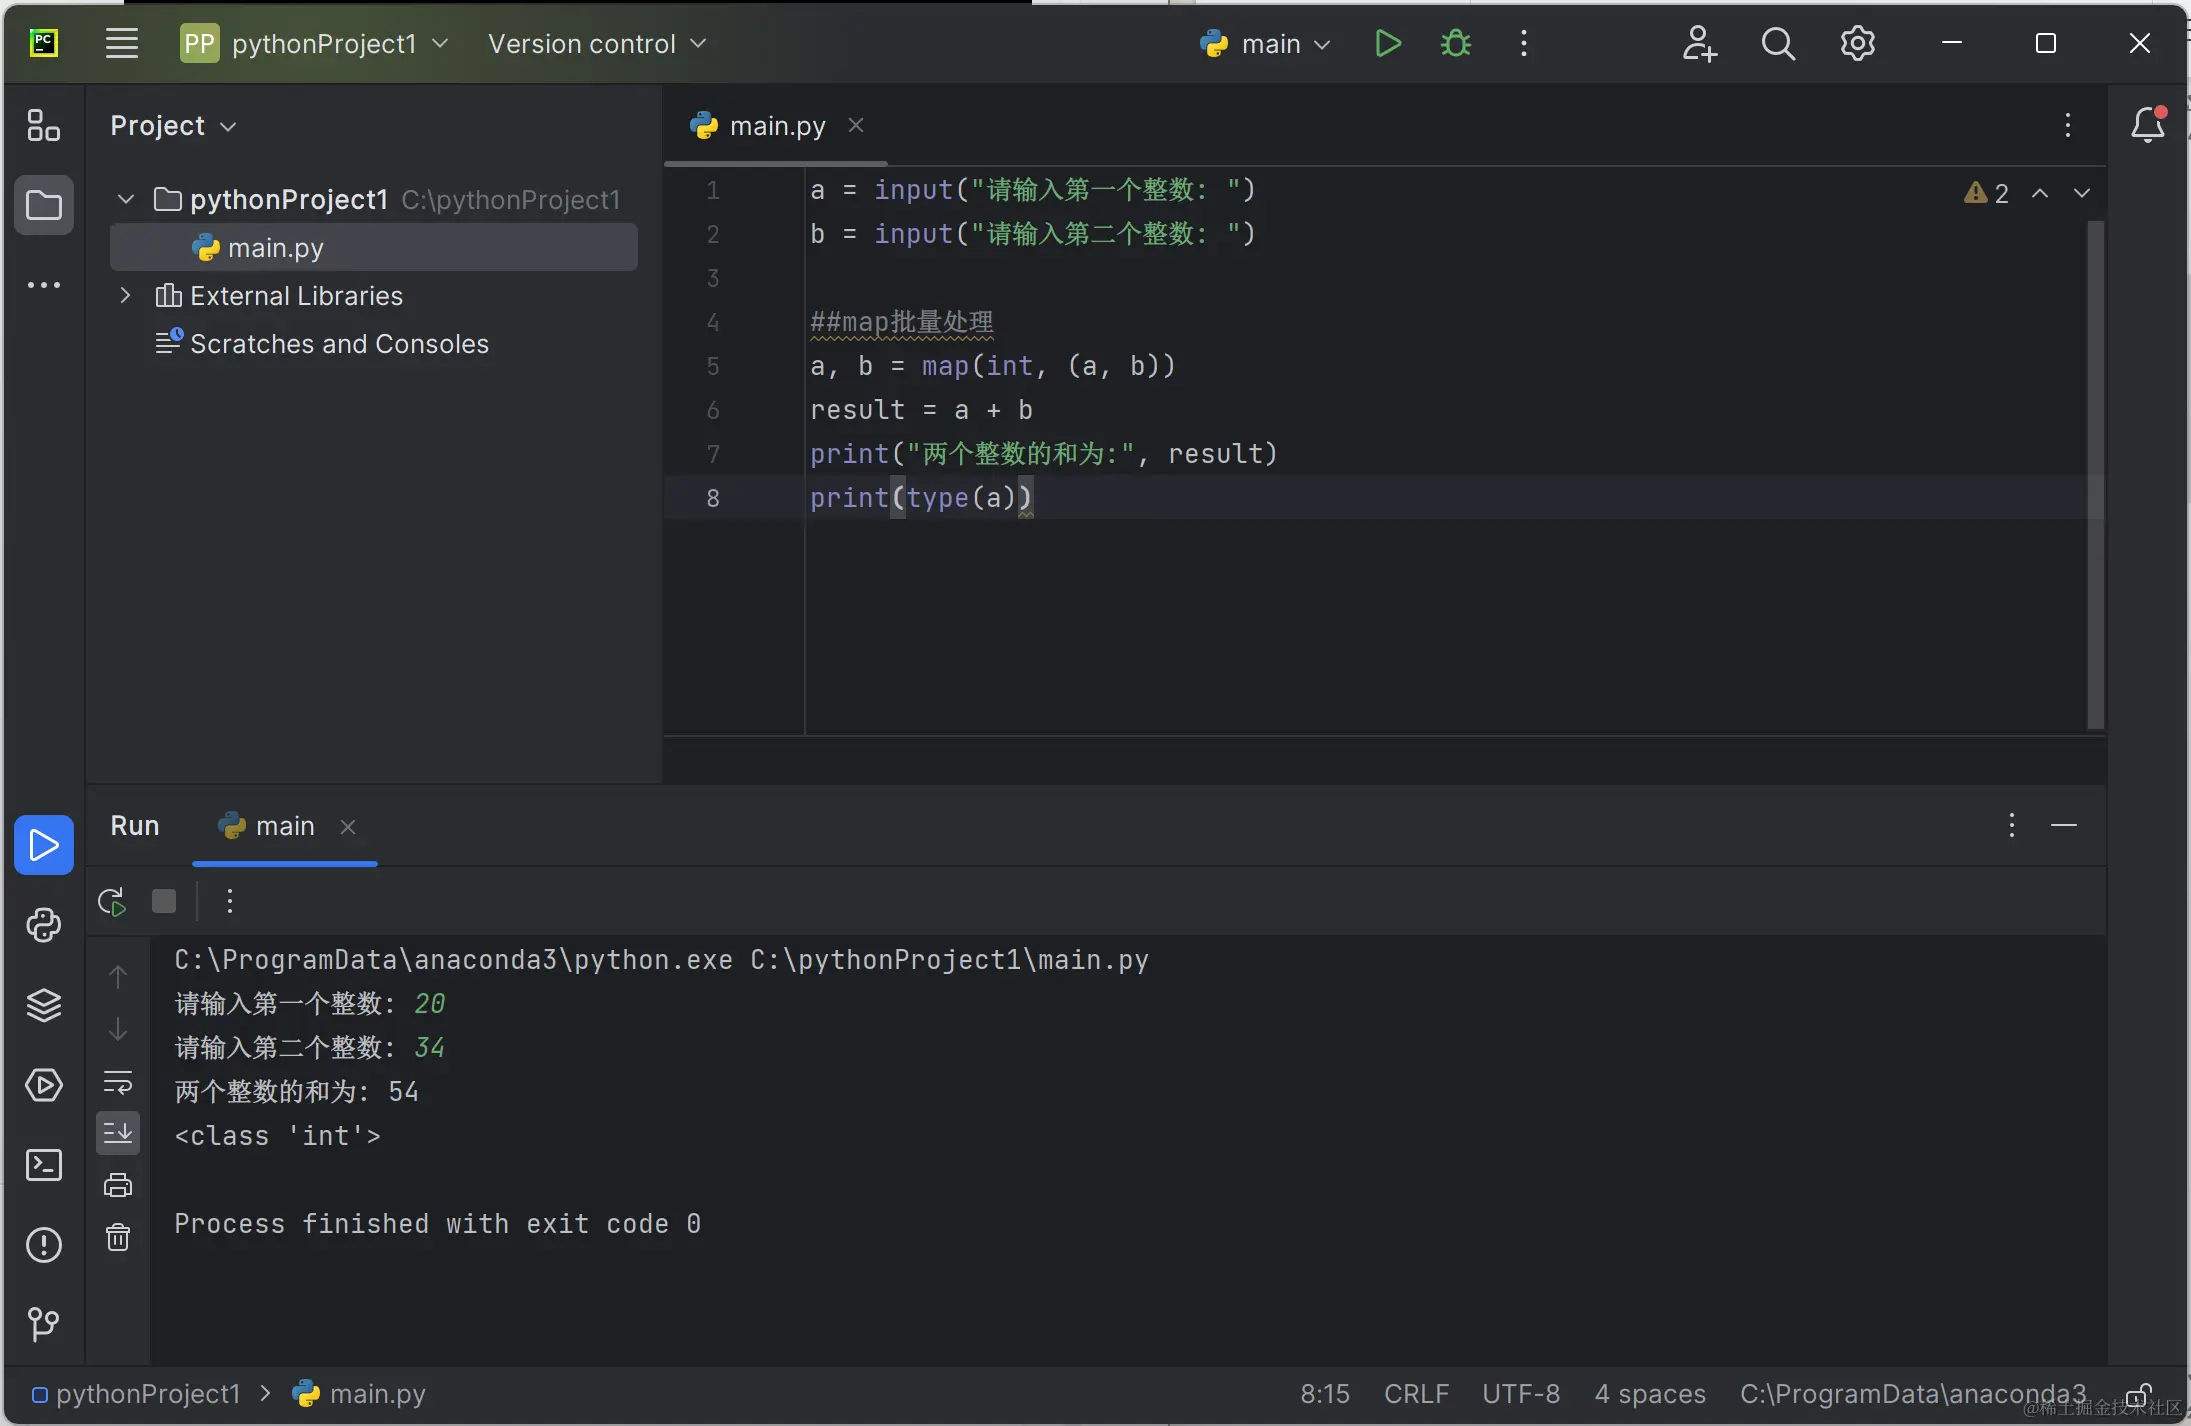Open the Python Packages layers icon
Viewport: 2191px width, 1426px height.
[x=44, y=1005]
